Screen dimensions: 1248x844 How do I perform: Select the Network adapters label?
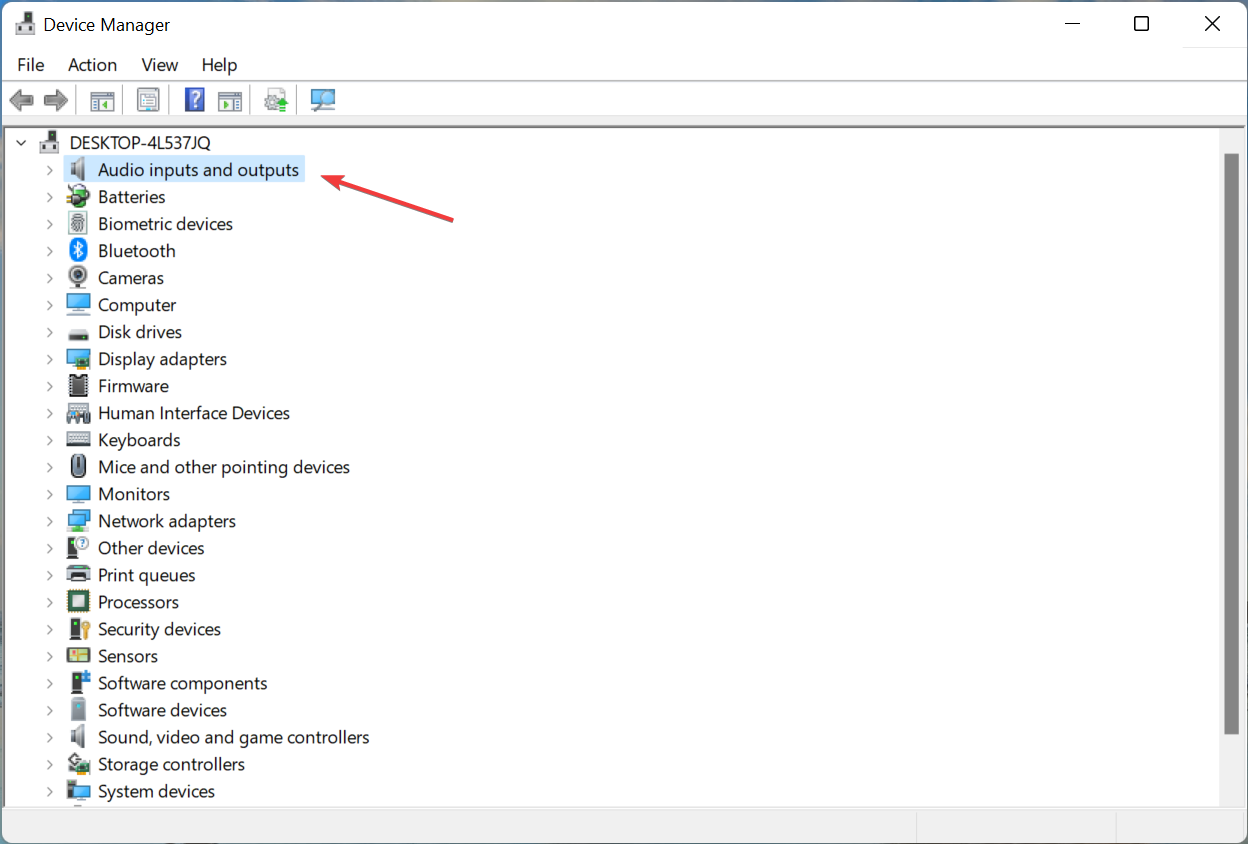(167, 521)
